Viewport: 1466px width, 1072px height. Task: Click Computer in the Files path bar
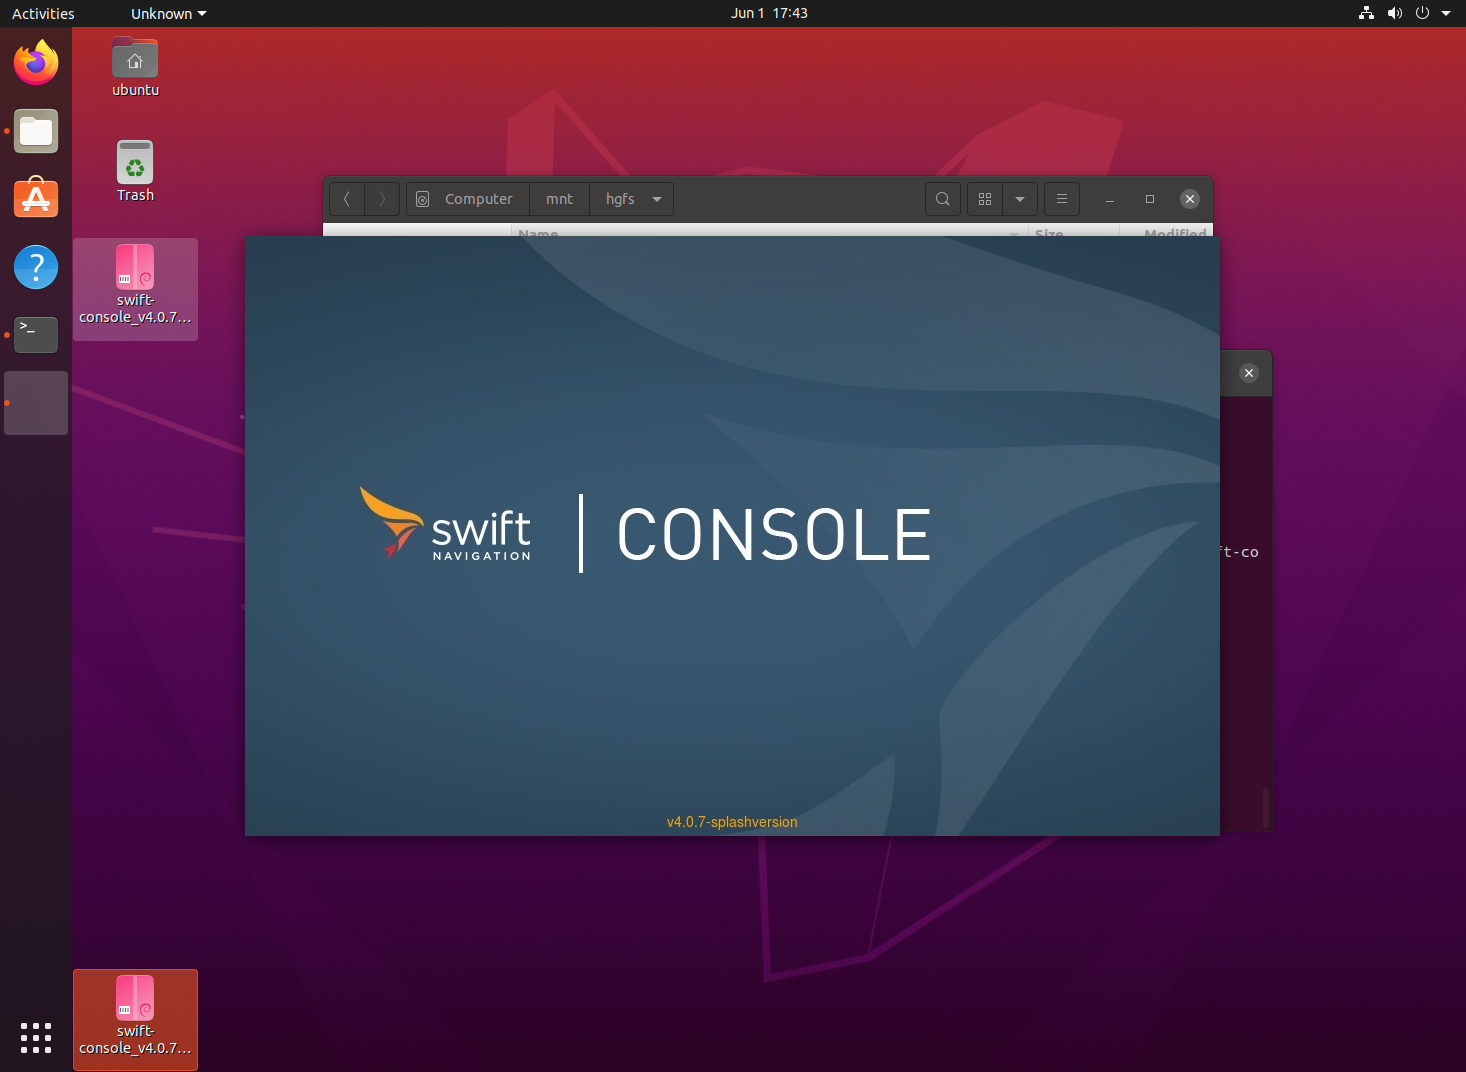[468, 199]
